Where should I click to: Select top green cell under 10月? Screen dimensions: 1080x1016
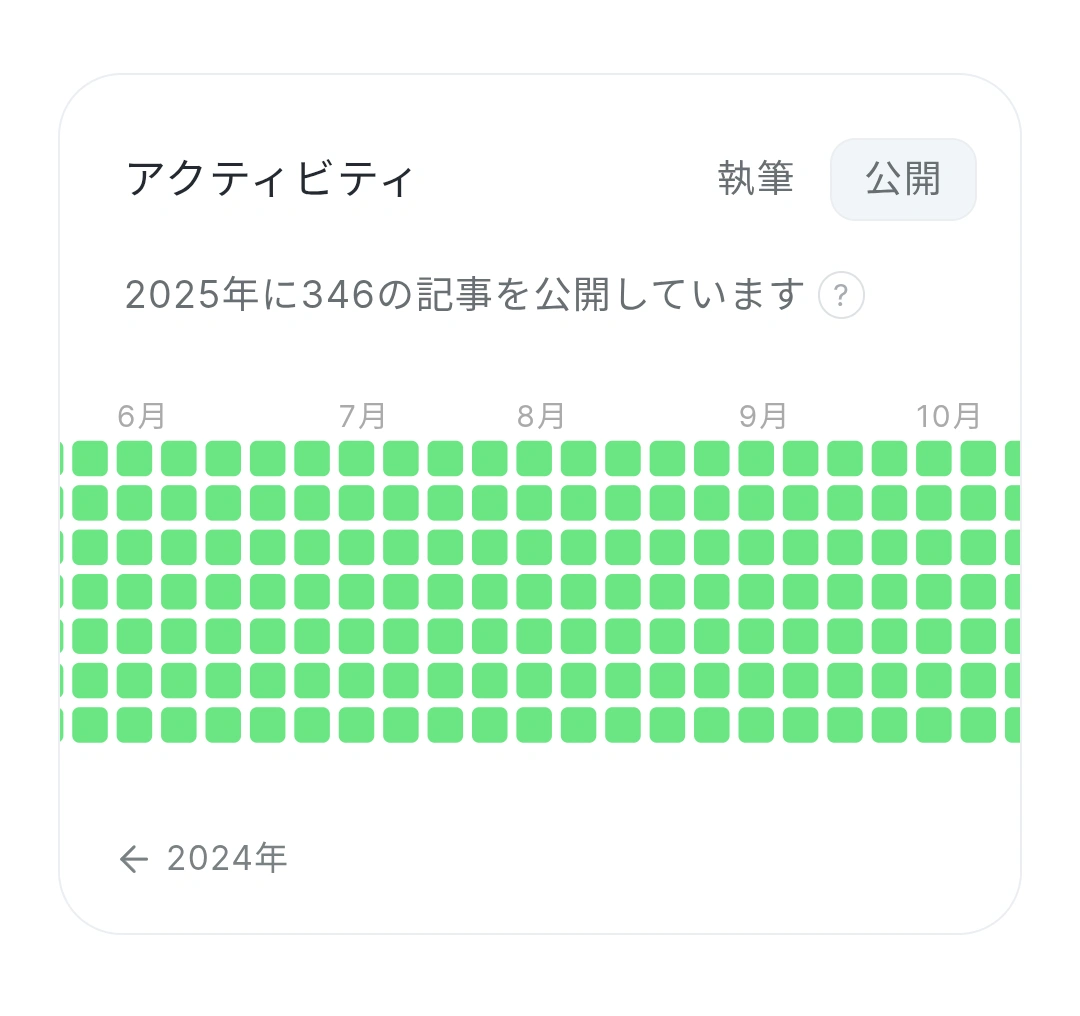point(934,458)
